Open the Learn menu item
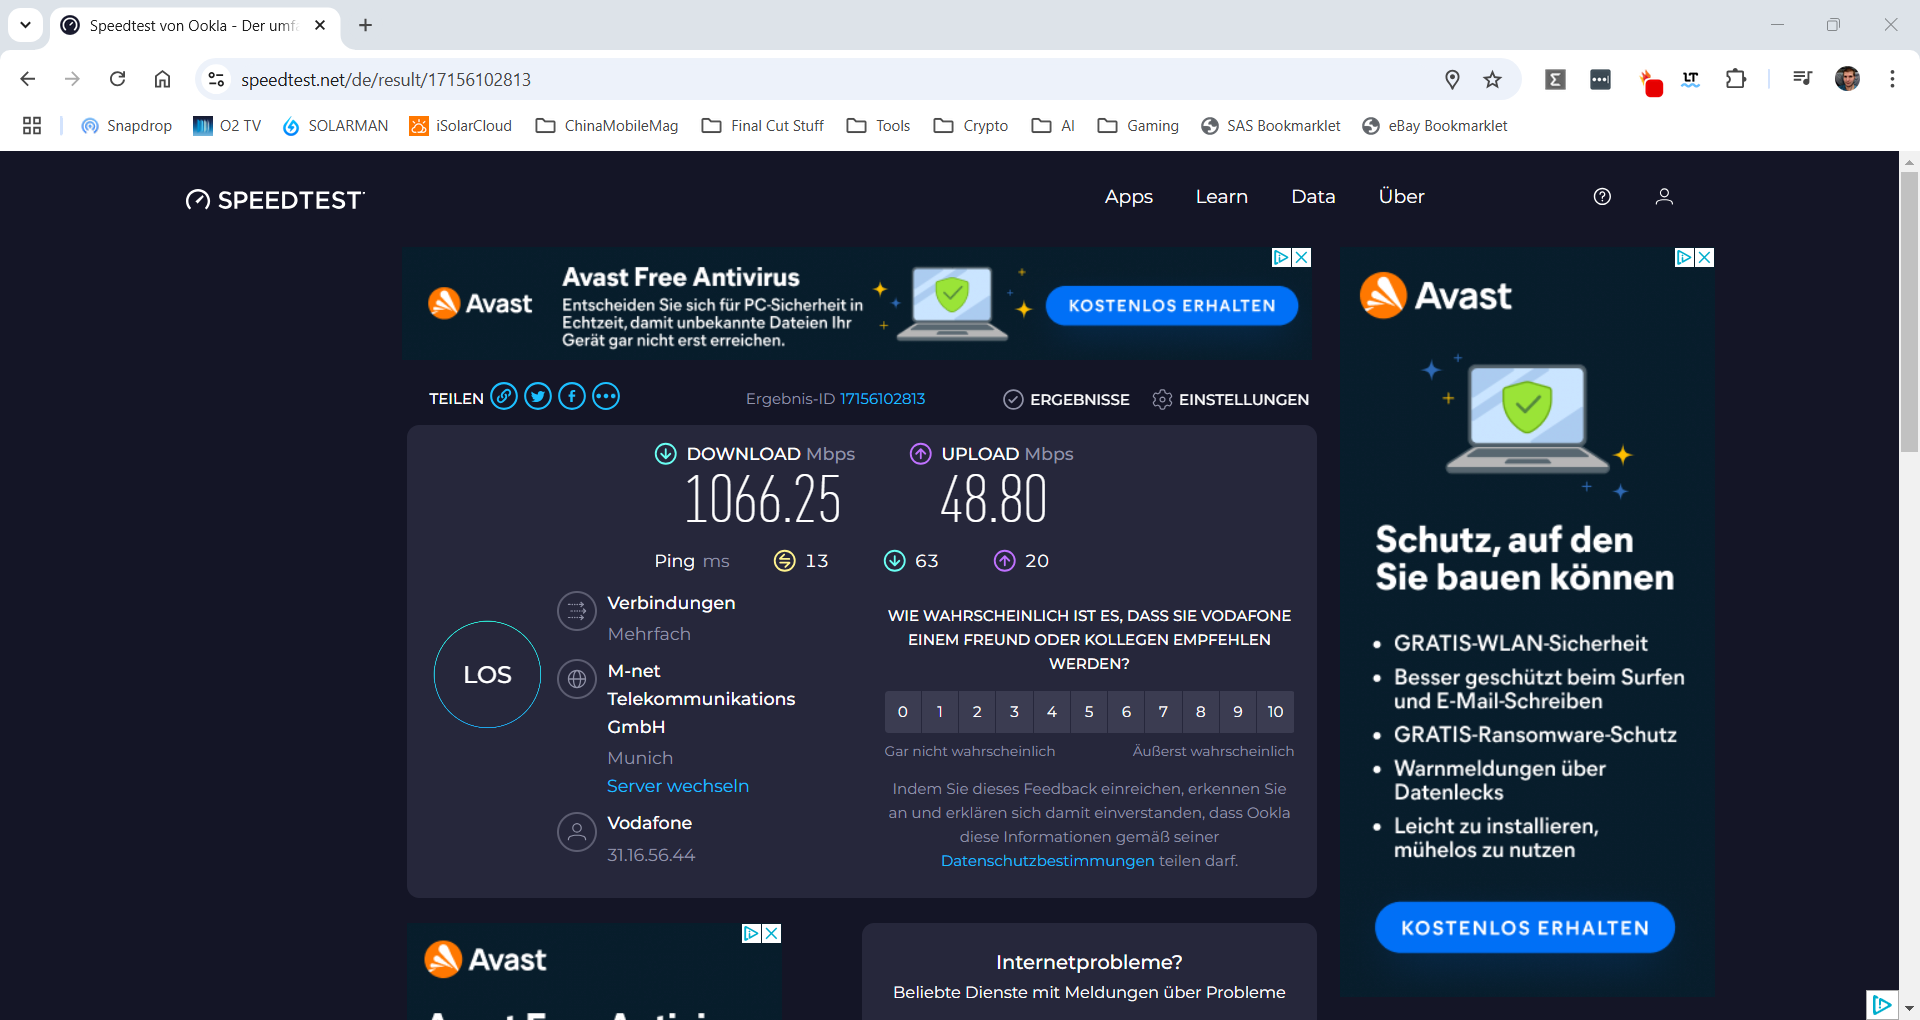The image size is (1920, 1020). coord(1222,197)
